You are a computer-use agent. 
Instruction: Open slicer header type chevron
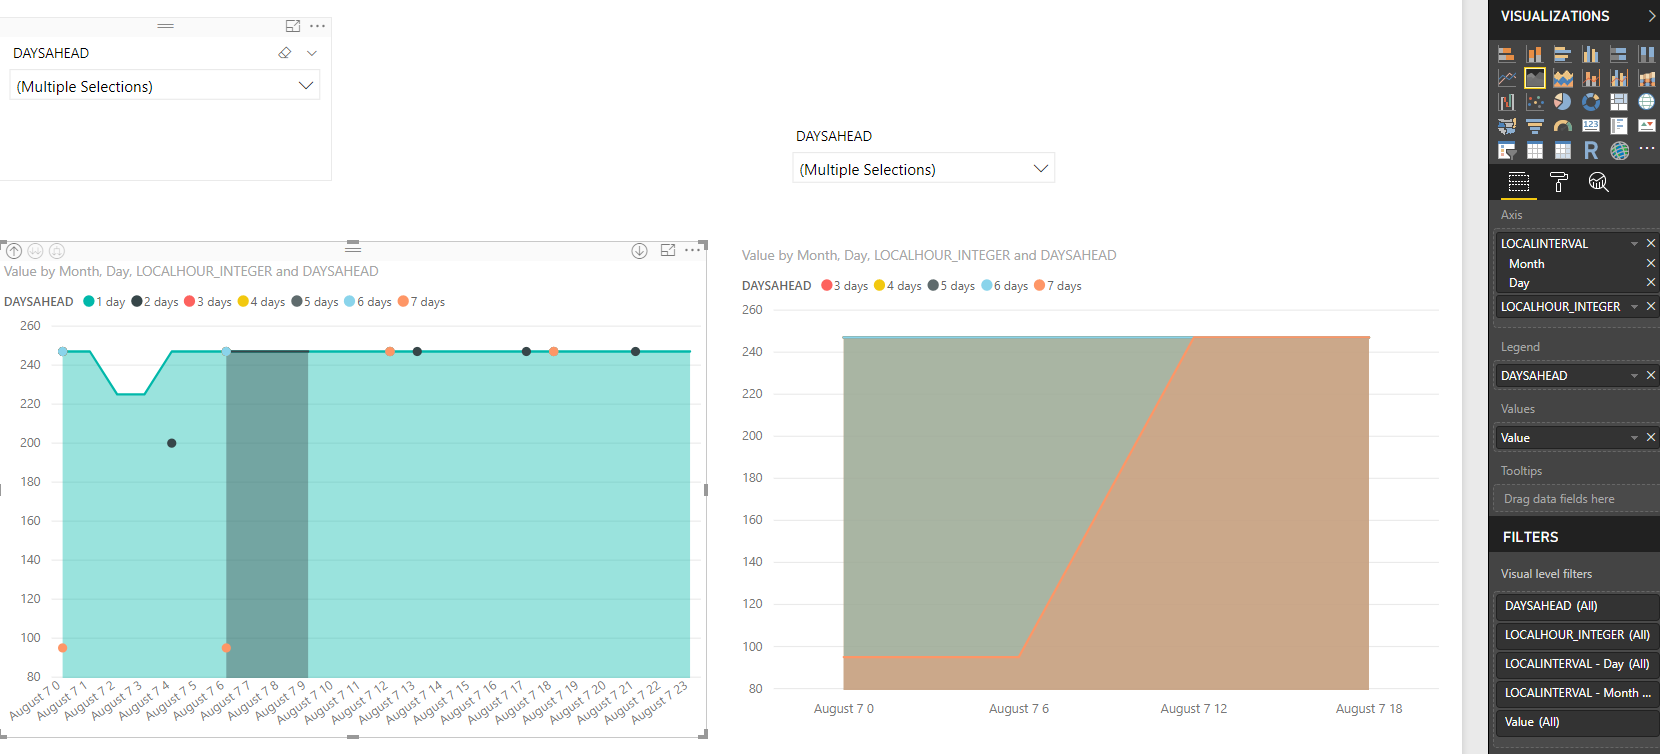312,53
